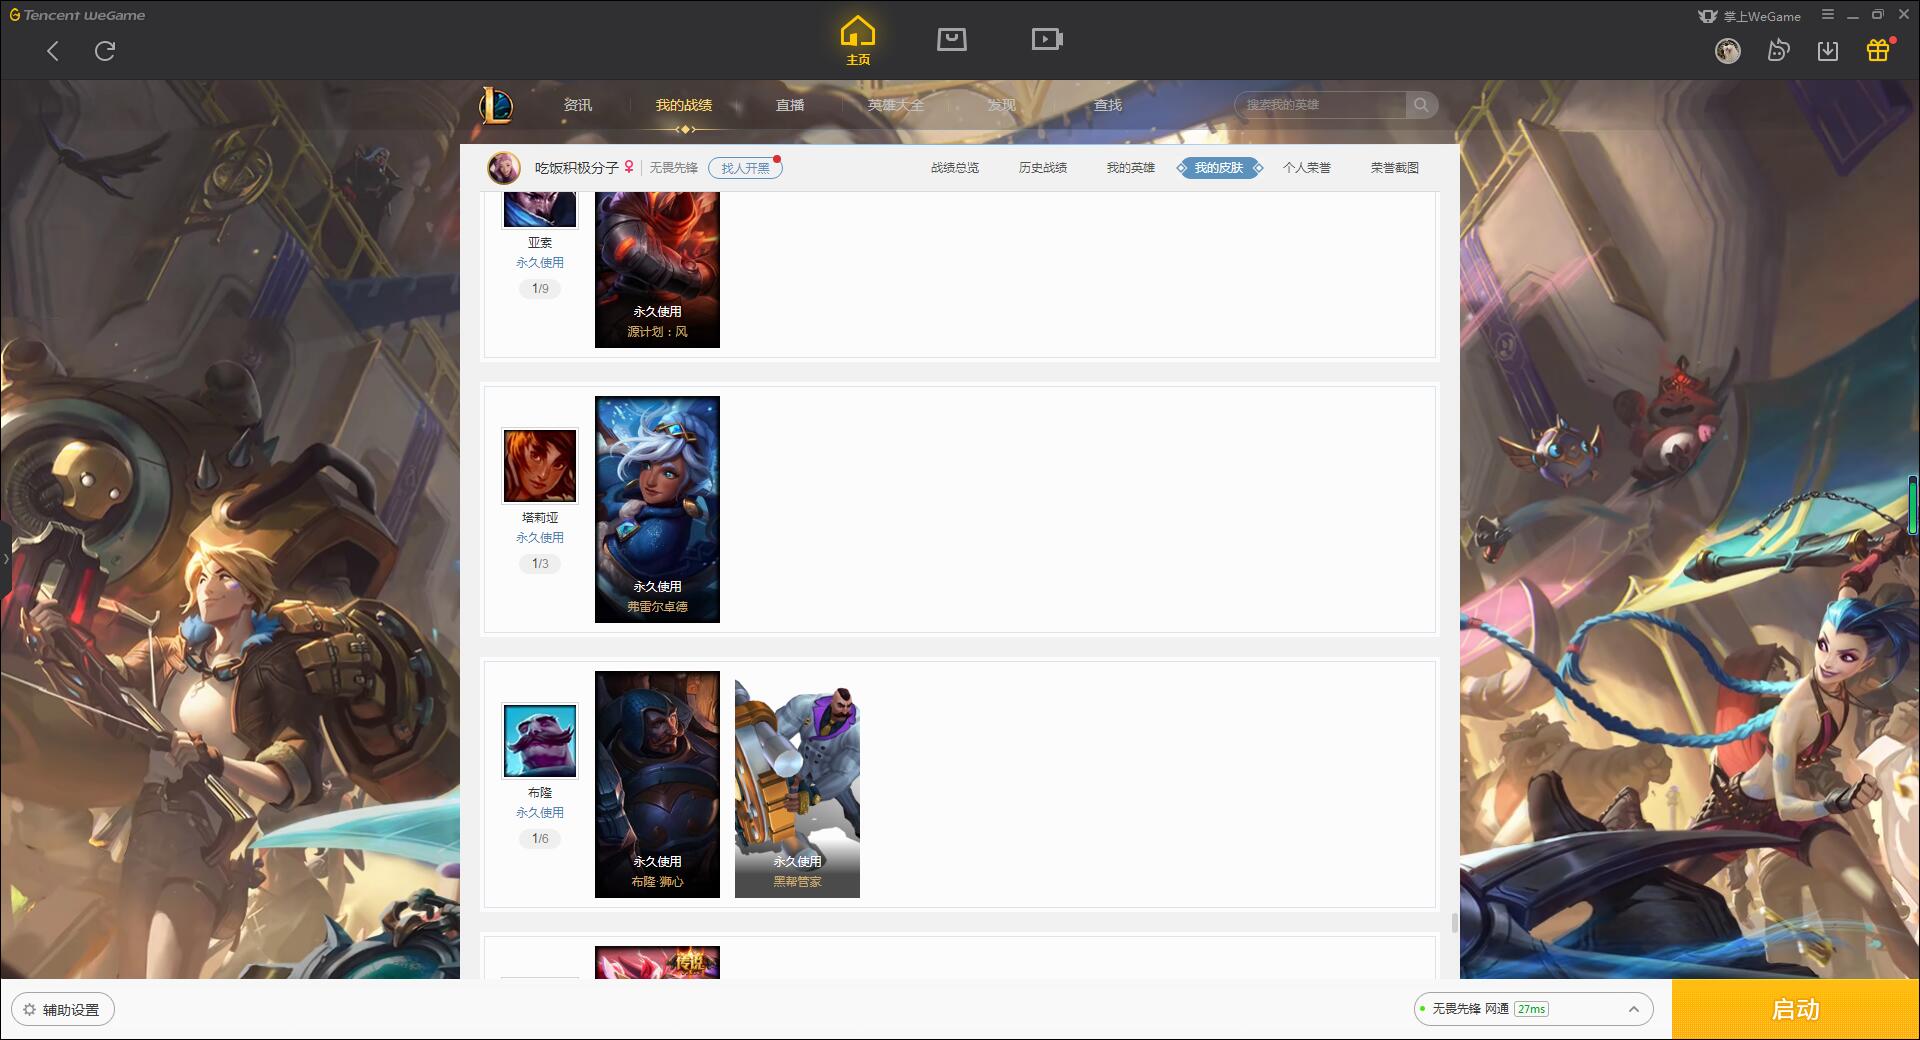Open the 源计划：风 skin card

(x=657, y=270)
